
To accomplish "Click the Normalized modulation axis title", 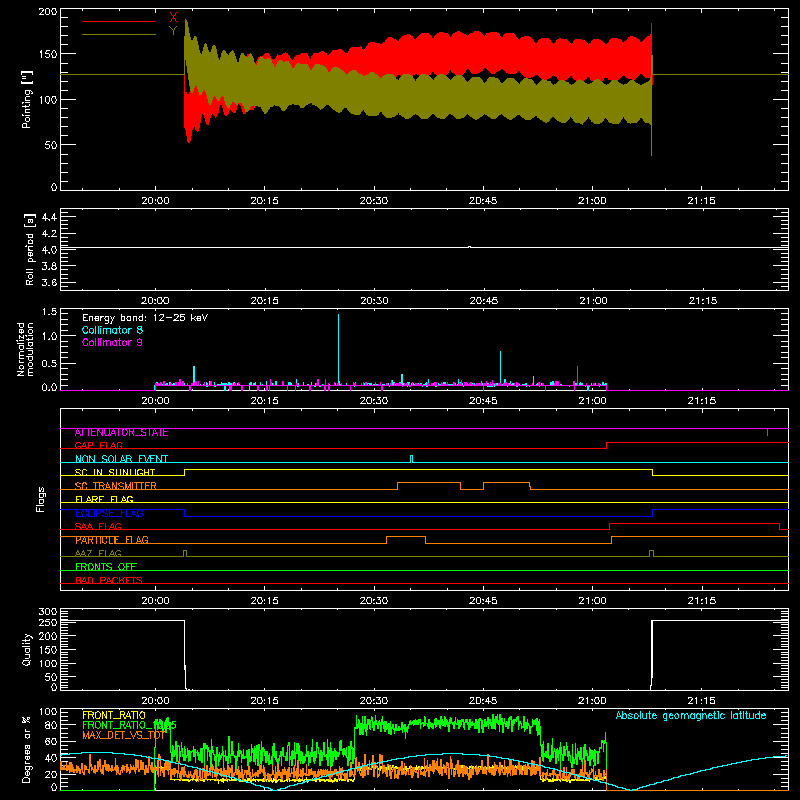I will point(26,349).
